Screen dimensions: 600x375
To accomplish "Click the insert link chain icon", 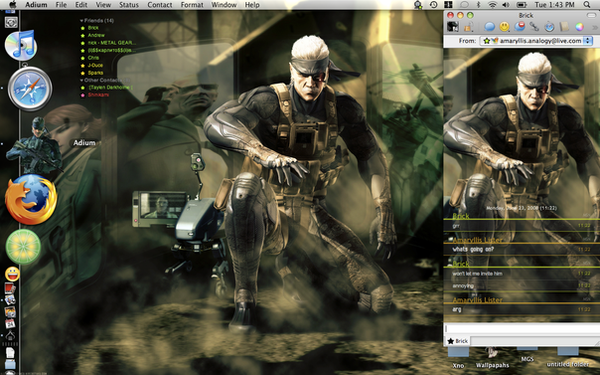I will (534, 26).
